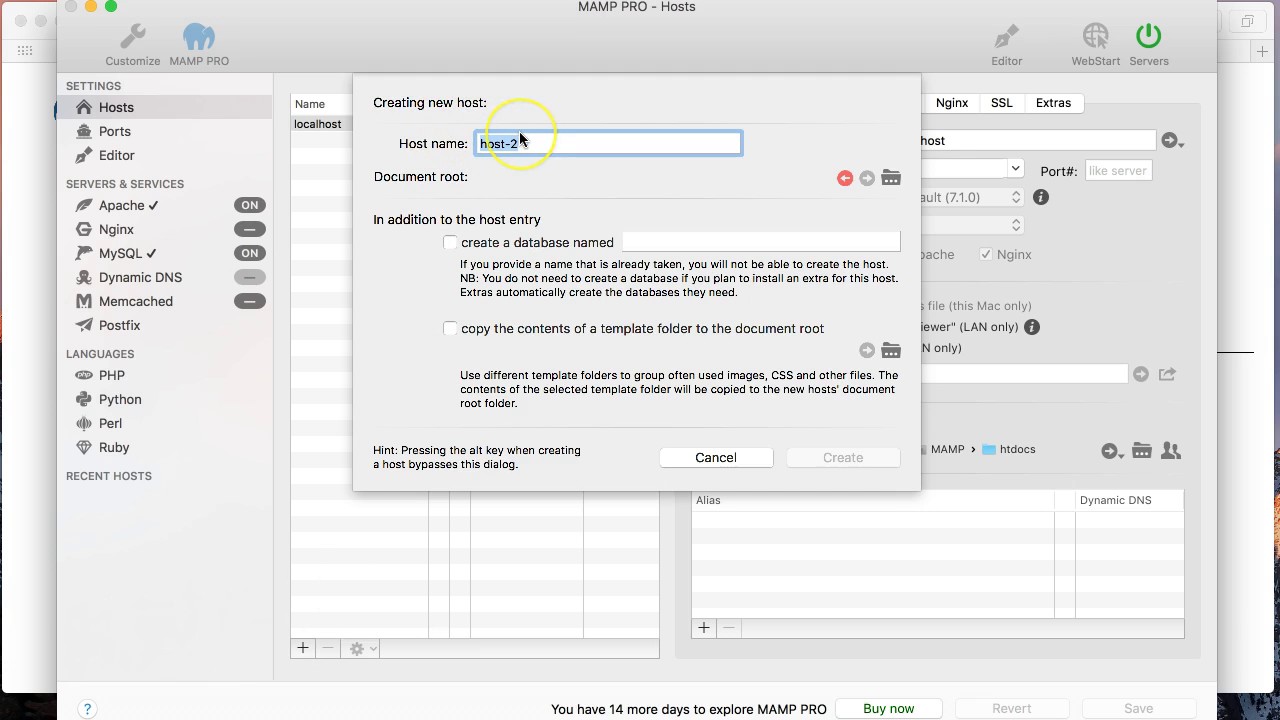Select Nginx in the sidebar
This screenshot has height=720, width=1280.
[x=116, y=229]
